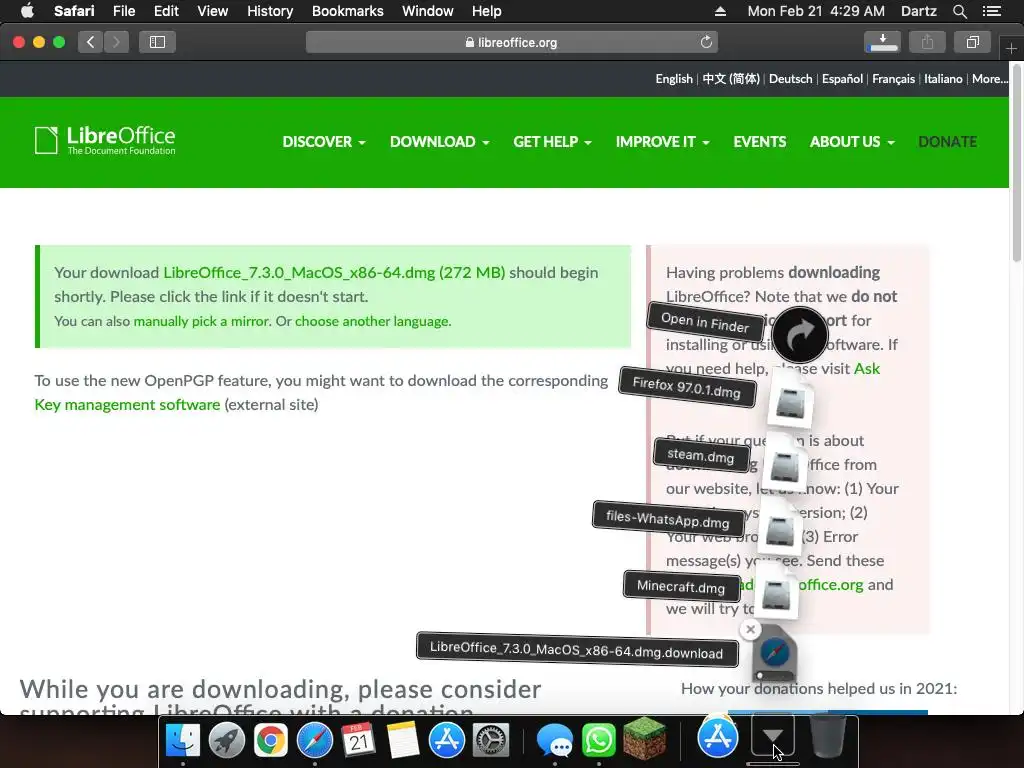Open the View menu
This screenshot has width=1024, height=768.
point(212,11)
